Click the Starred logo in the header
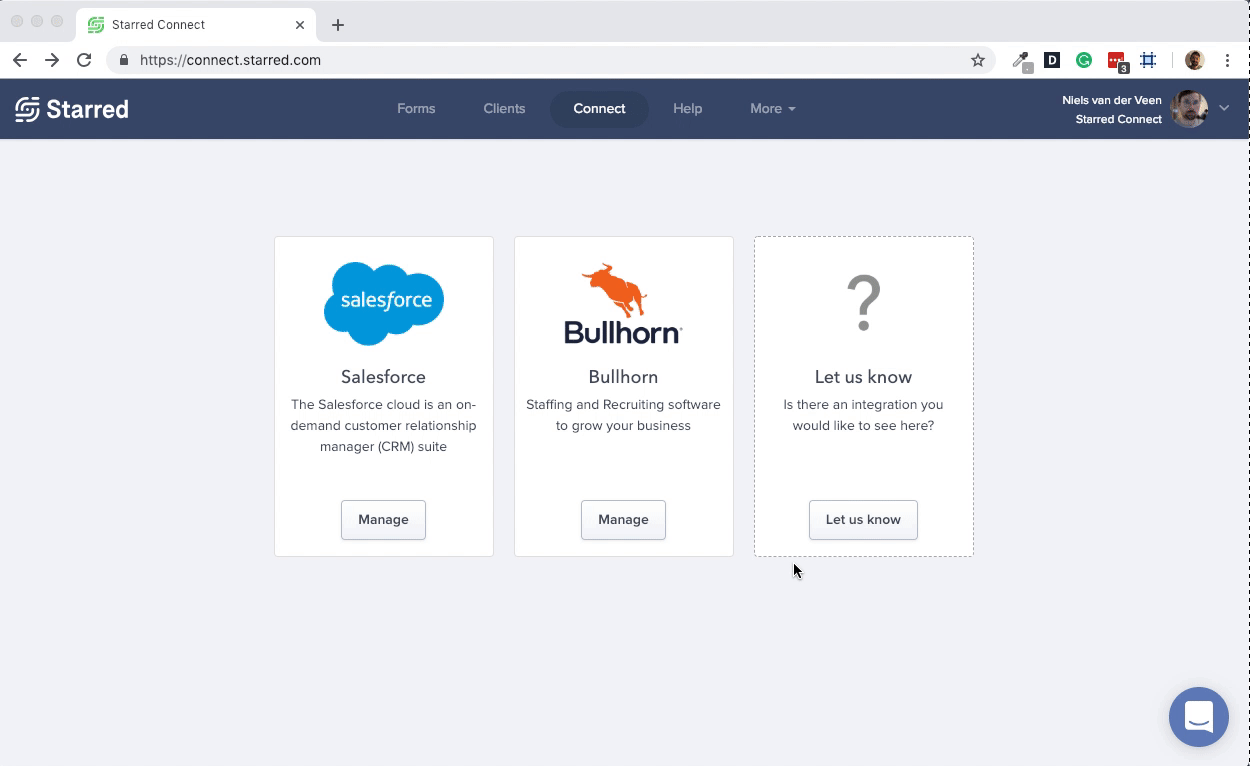This screenshot has height=766, width=1250. click(x=72, y=109)
